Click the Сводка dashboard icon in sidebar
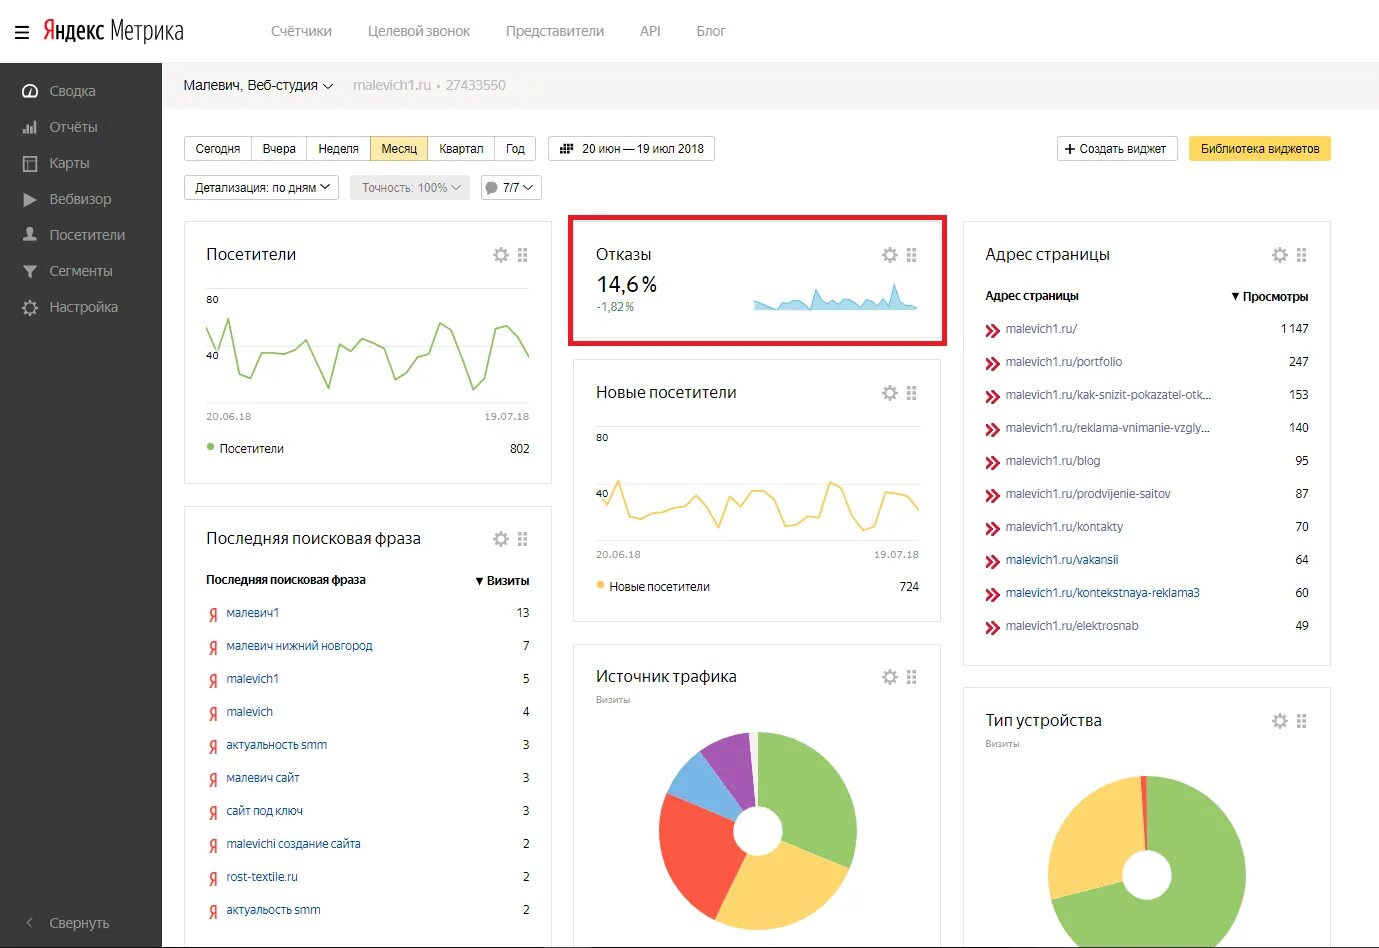1379x948 pixels. click(x=30, y=91)
